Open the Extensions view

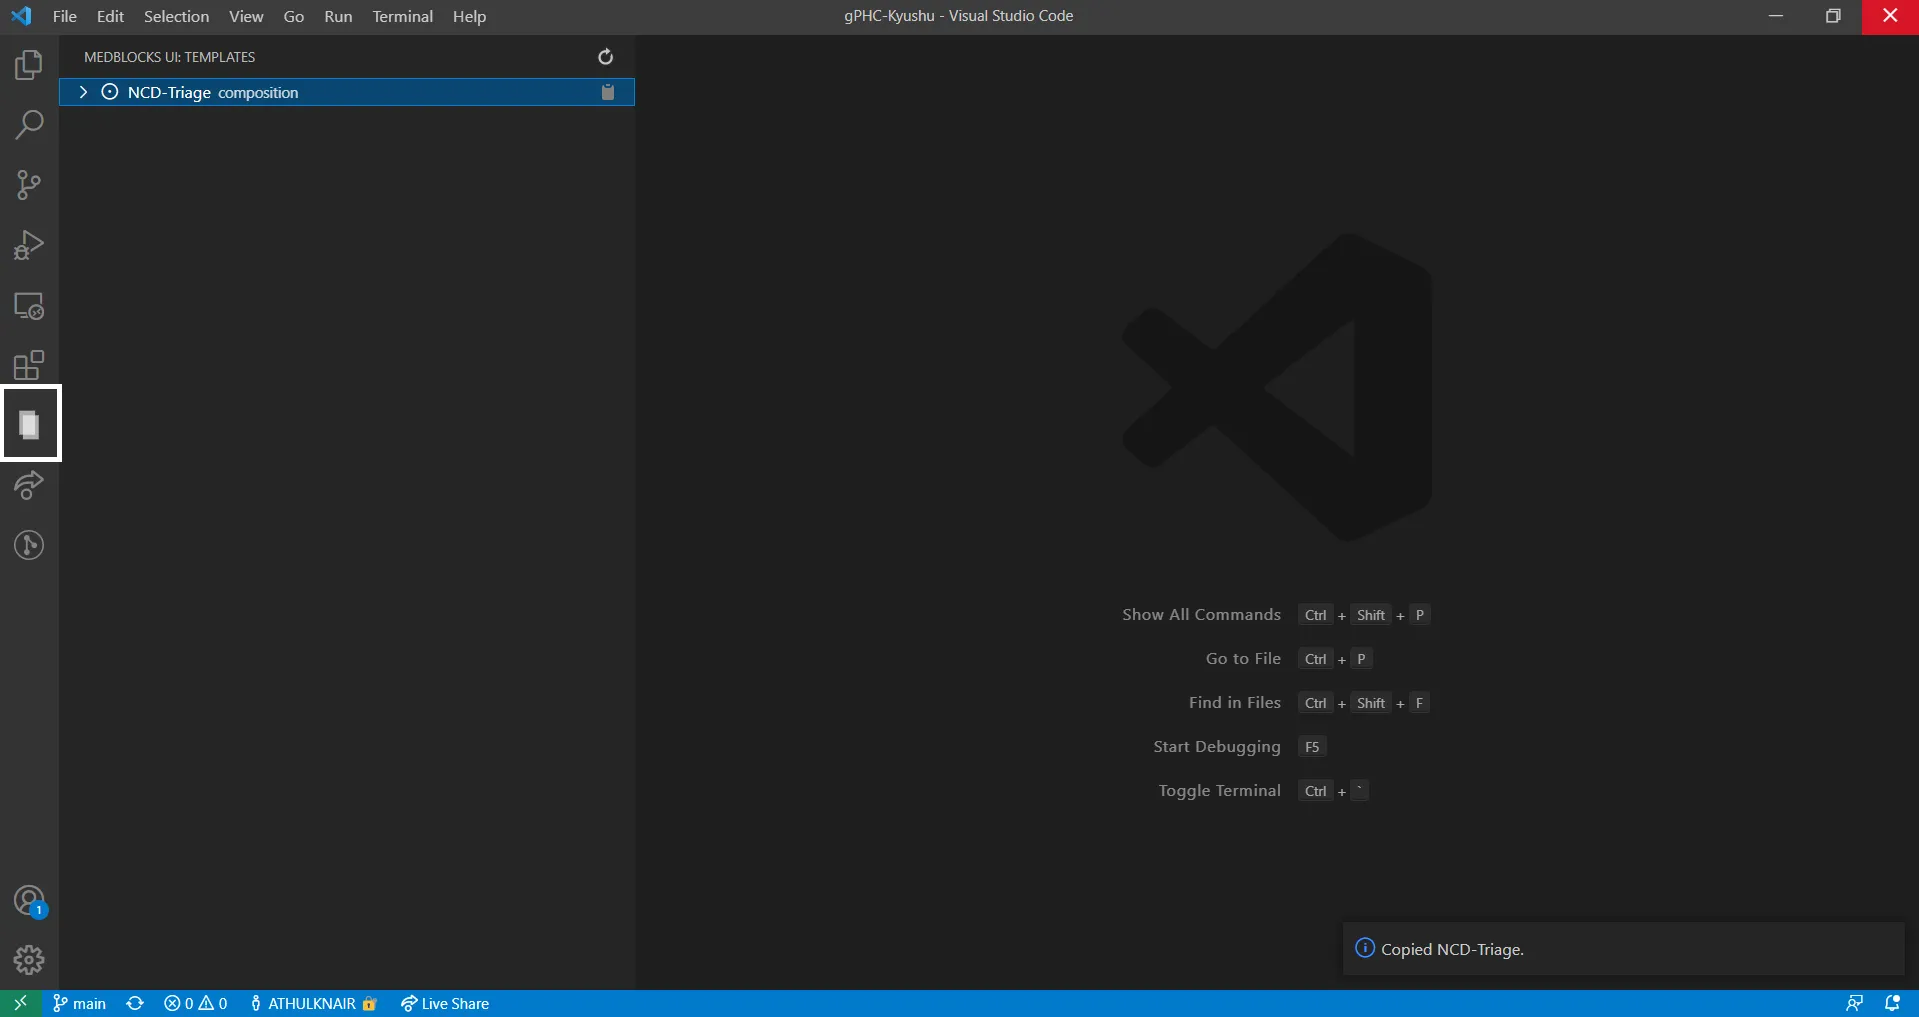click(30, 364)
